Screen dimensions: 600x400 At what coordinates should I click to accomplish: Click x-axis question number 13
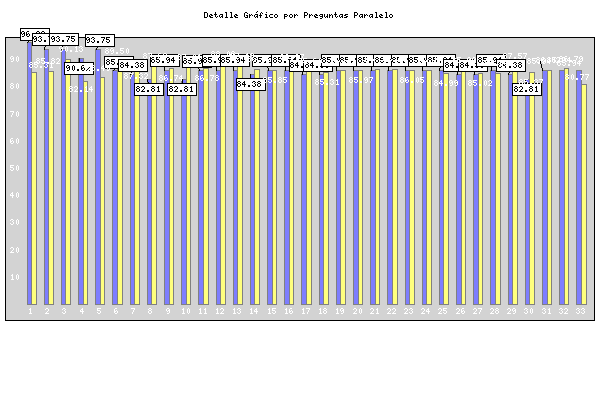coord(237,311)
